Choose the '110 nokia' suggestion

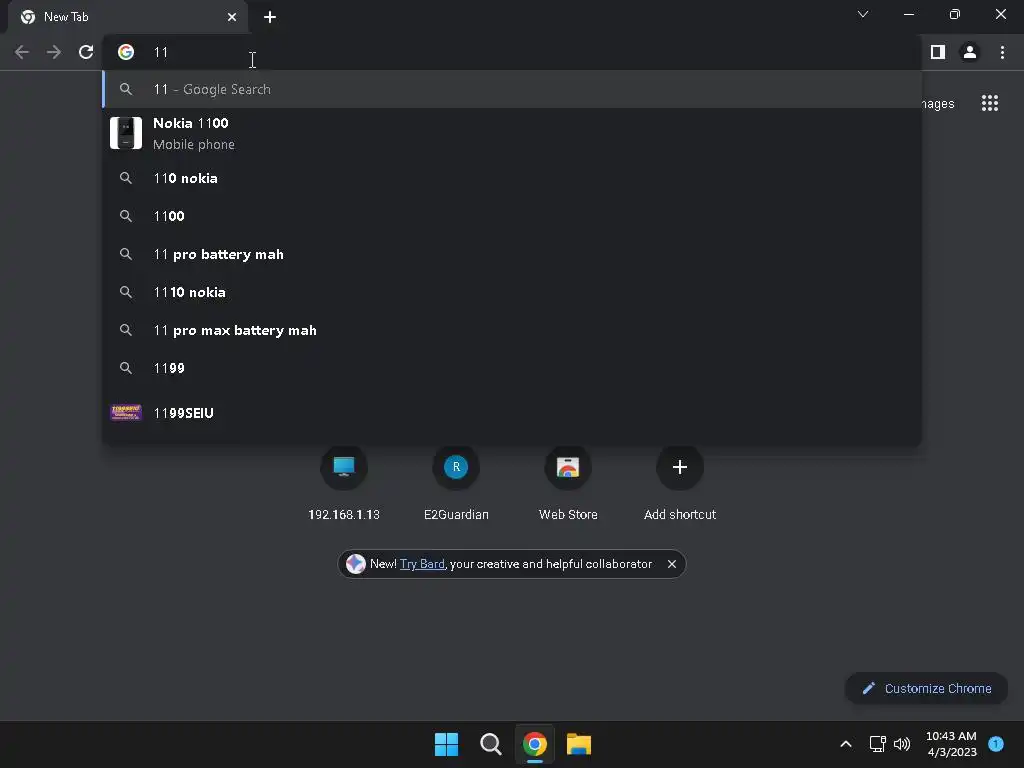click(x=512, y=178)
